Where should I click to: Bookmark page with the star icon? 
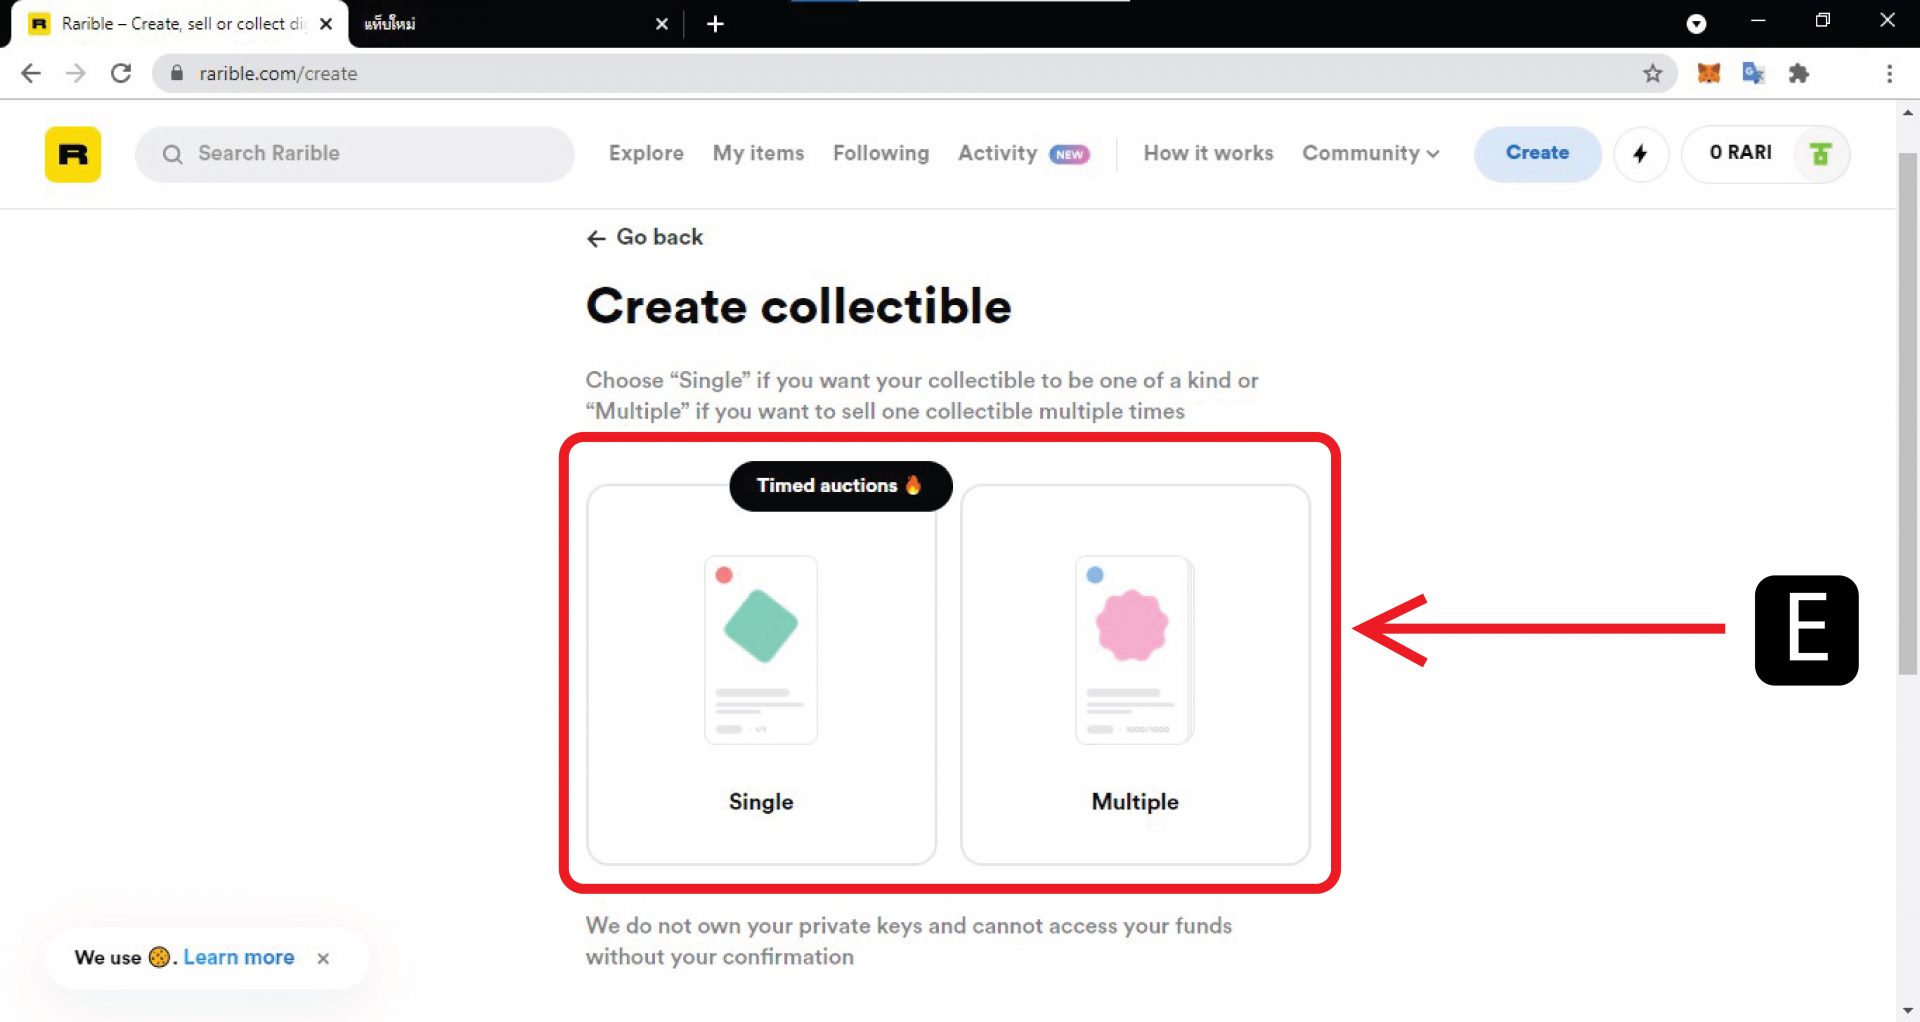1652,73
